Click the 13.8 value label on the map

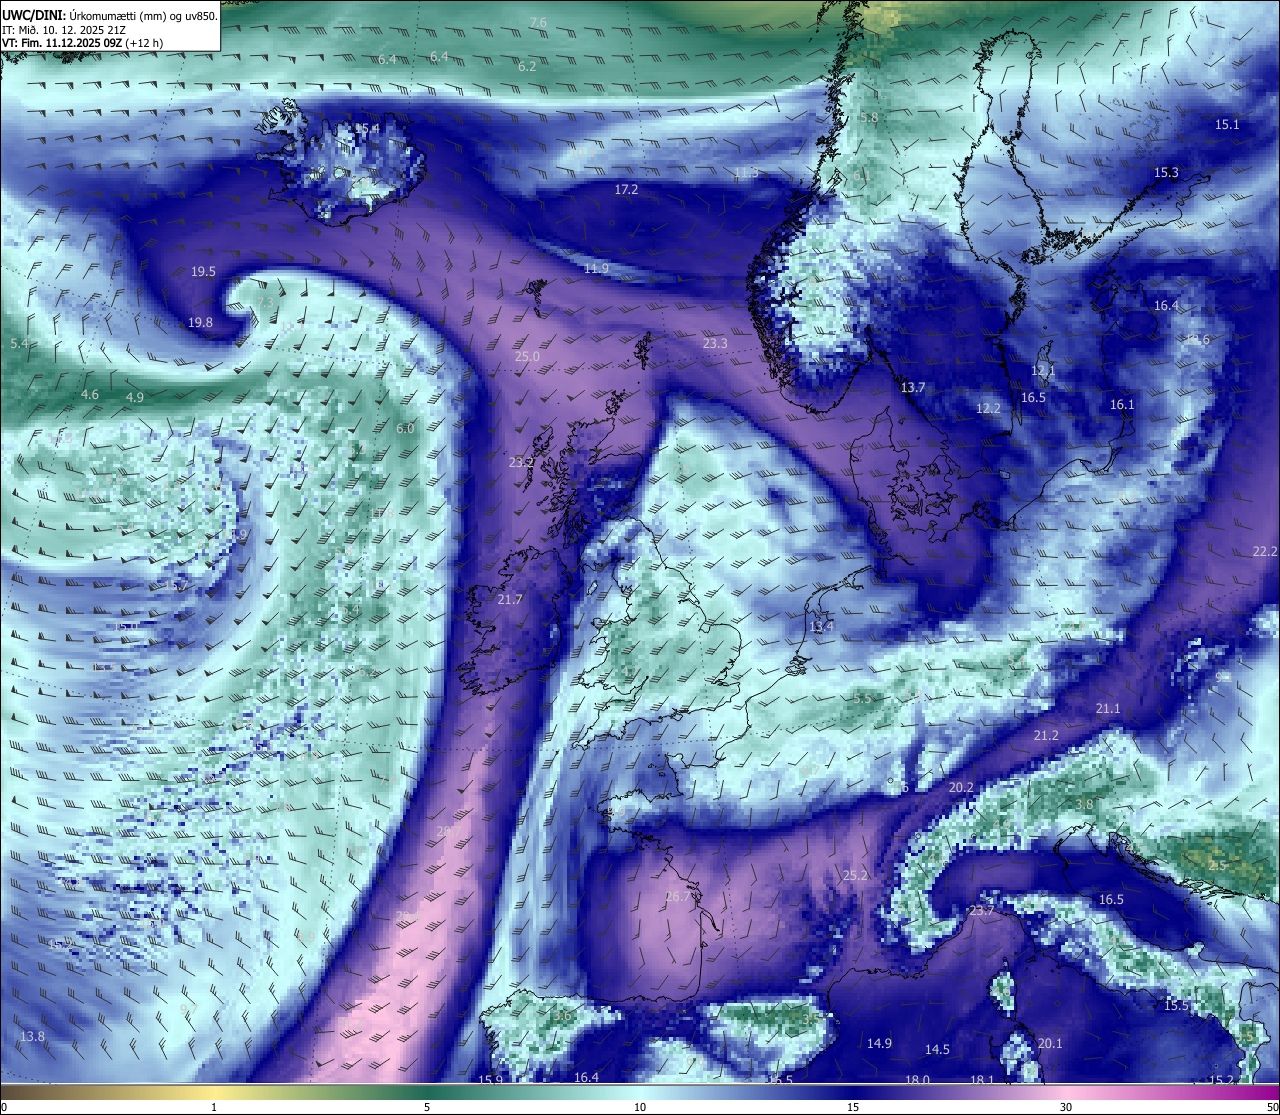[x=33, y=1037]
